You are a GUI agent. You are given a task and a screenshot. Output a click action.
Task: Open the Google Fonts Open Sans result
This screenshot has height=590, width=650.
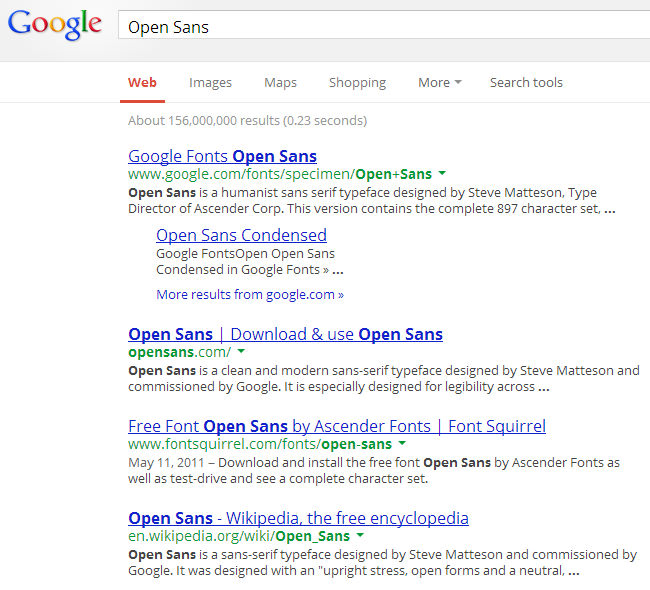pyautogui.click(x=222, y=157)
